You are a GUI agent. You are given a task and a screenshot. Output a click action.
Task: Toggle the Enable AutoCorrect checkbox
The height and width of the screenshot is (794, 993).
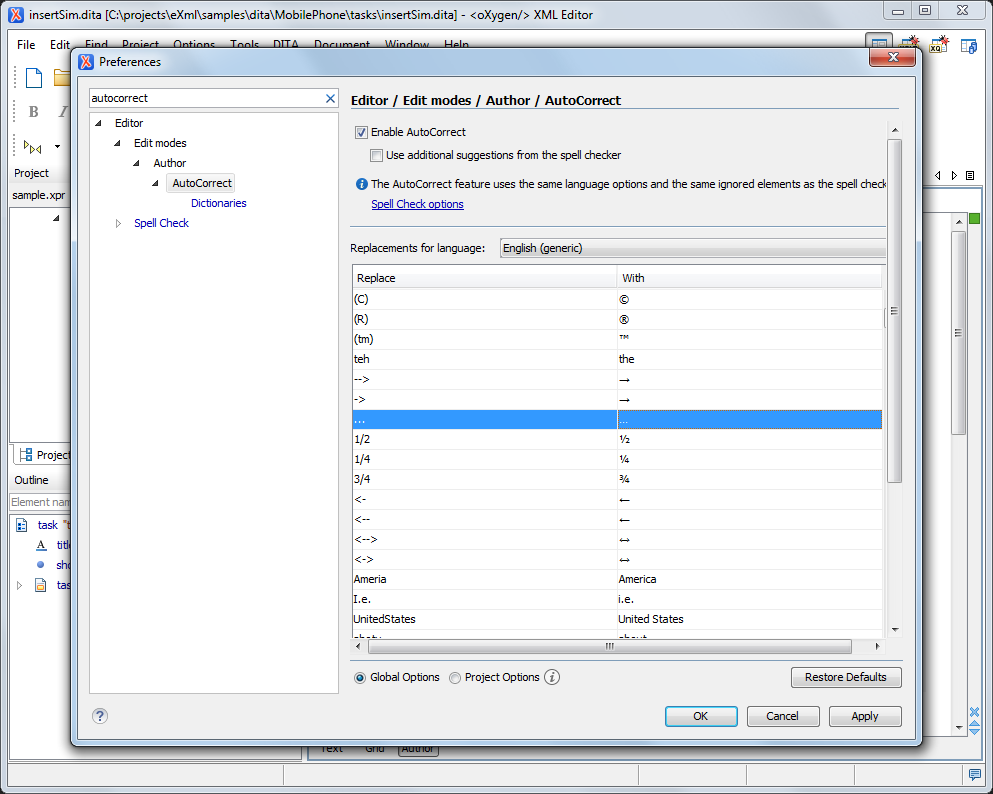point(361,132)
